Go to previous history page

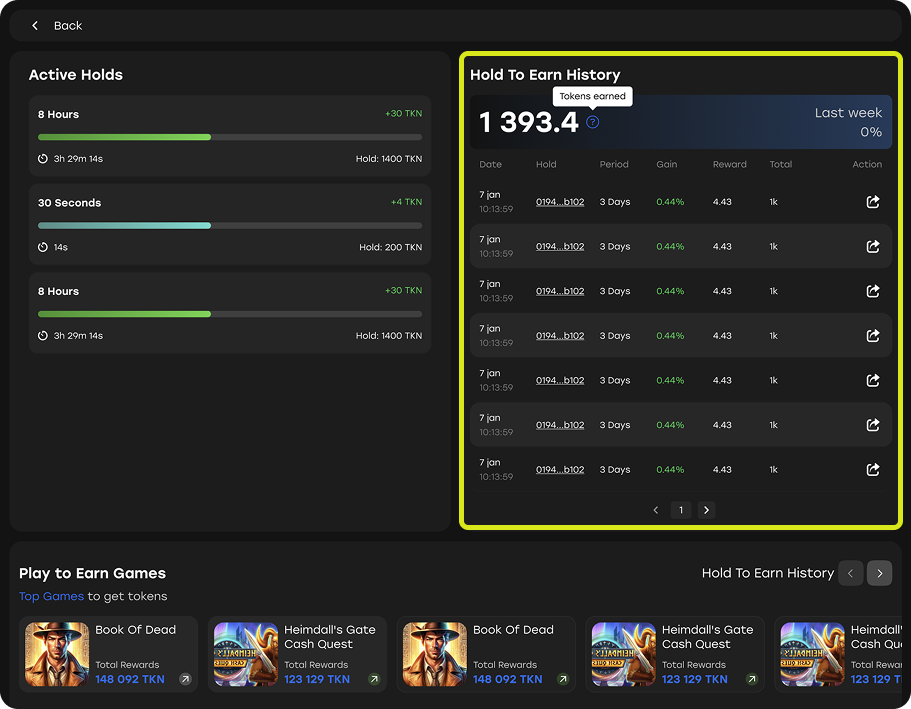pos(656,510)
